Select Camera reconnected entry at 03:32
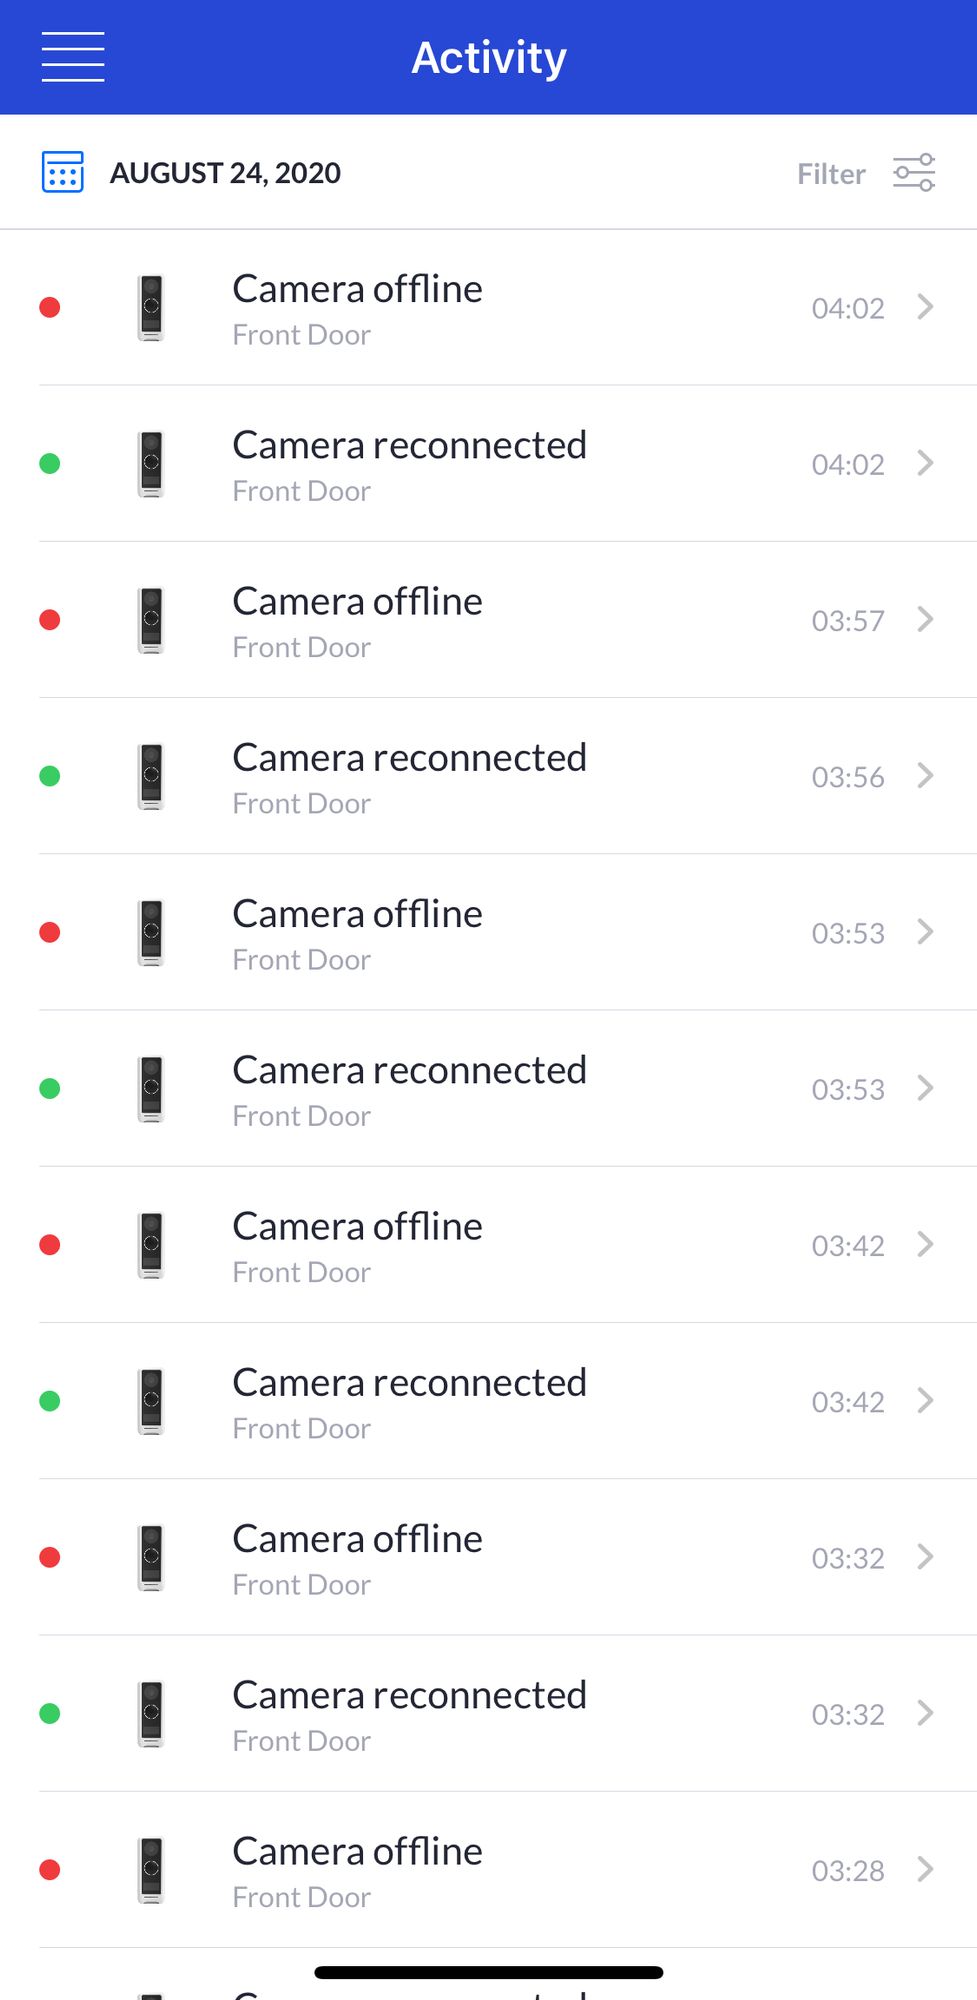 409,1713
